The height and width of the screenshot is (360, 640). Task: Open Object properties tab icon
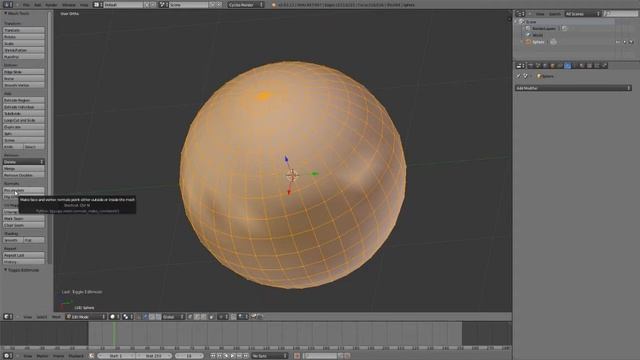click(x=553, y=66)
